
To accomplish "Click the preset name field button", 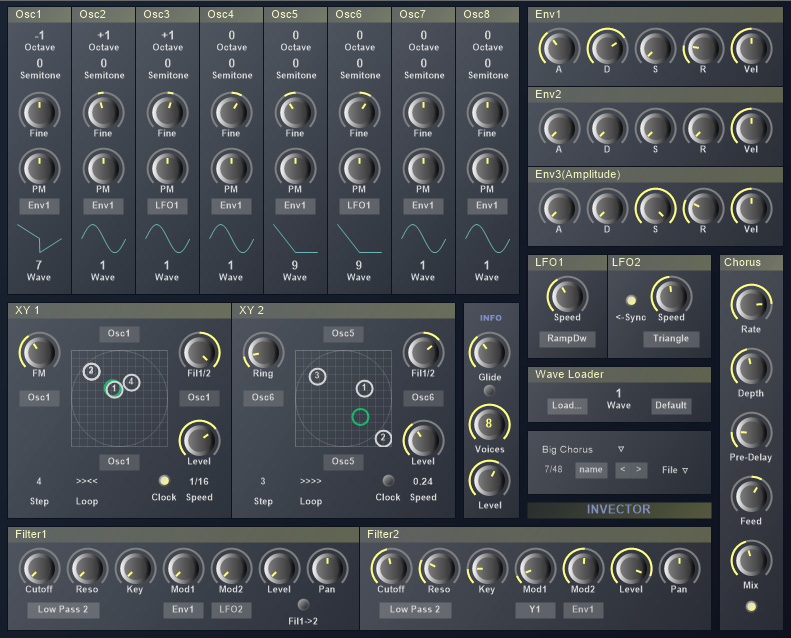I will click(x=591, y=470).
